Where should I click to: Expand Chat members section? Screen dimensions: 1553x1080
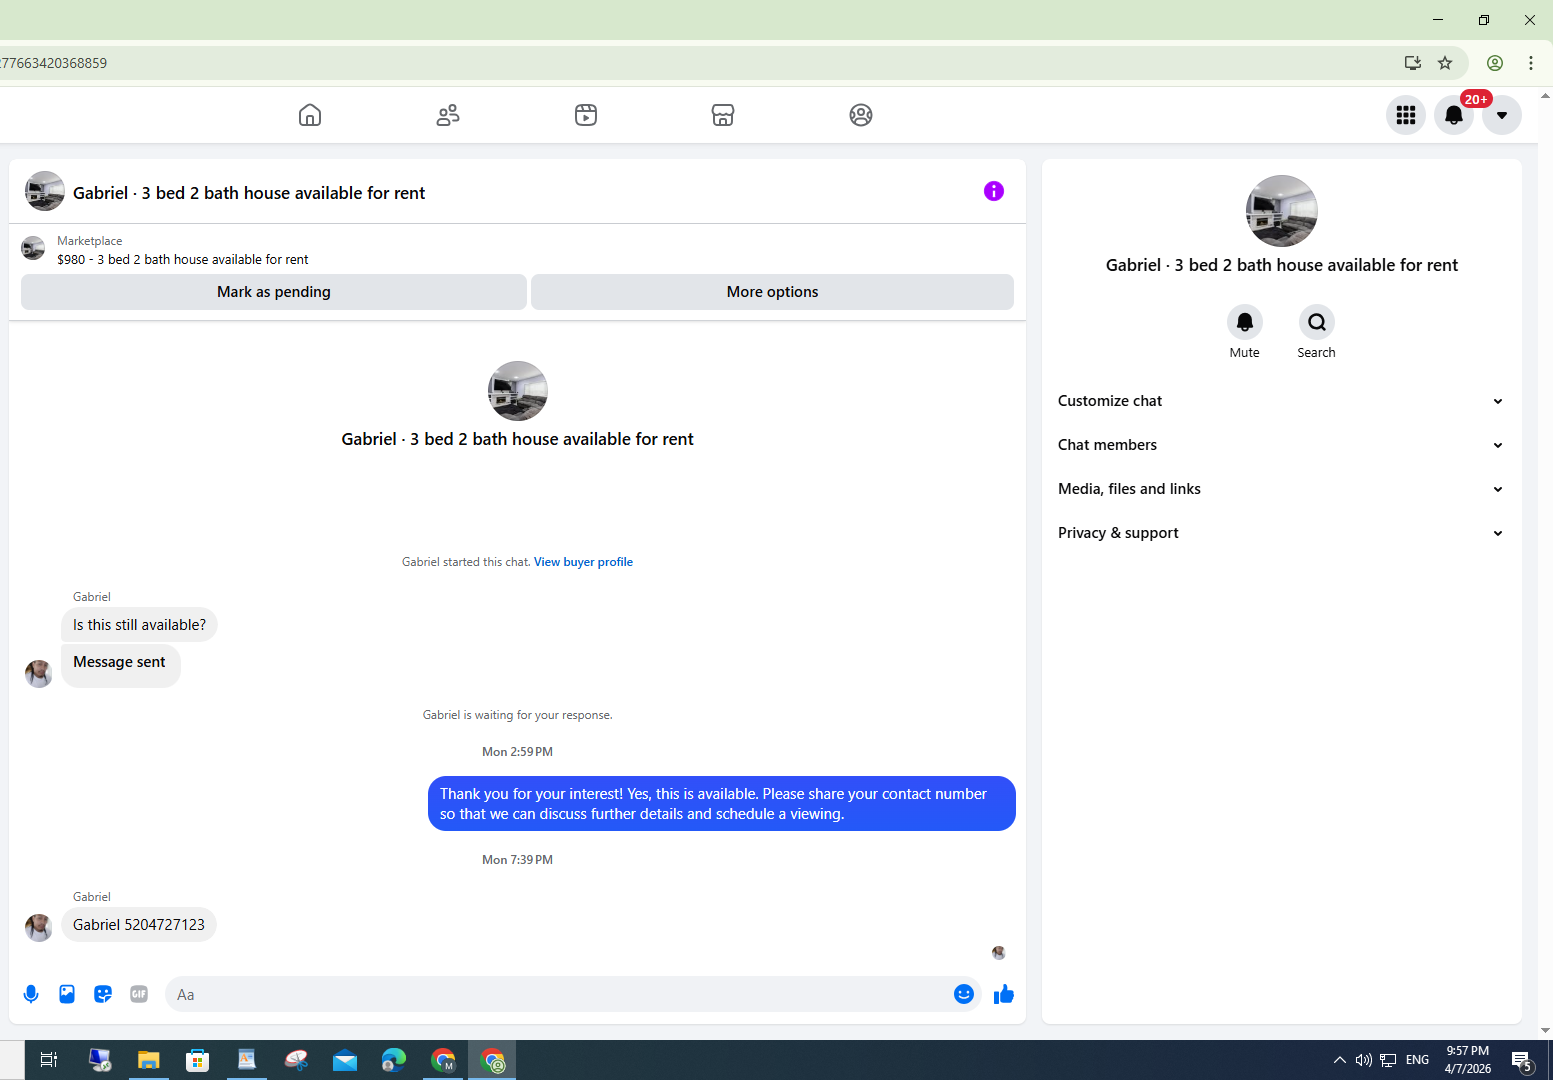(1281, 445)
